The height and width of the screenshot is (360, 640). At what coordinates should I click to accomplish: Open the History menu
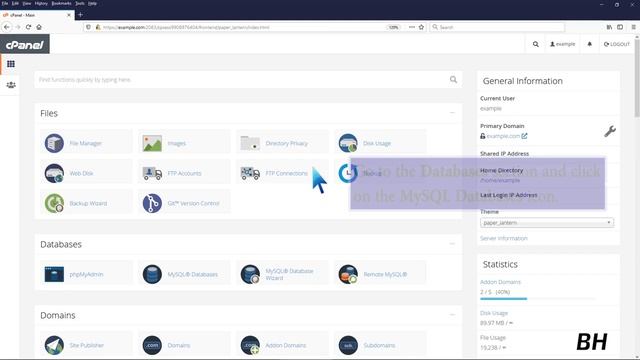tap(41, 3)
